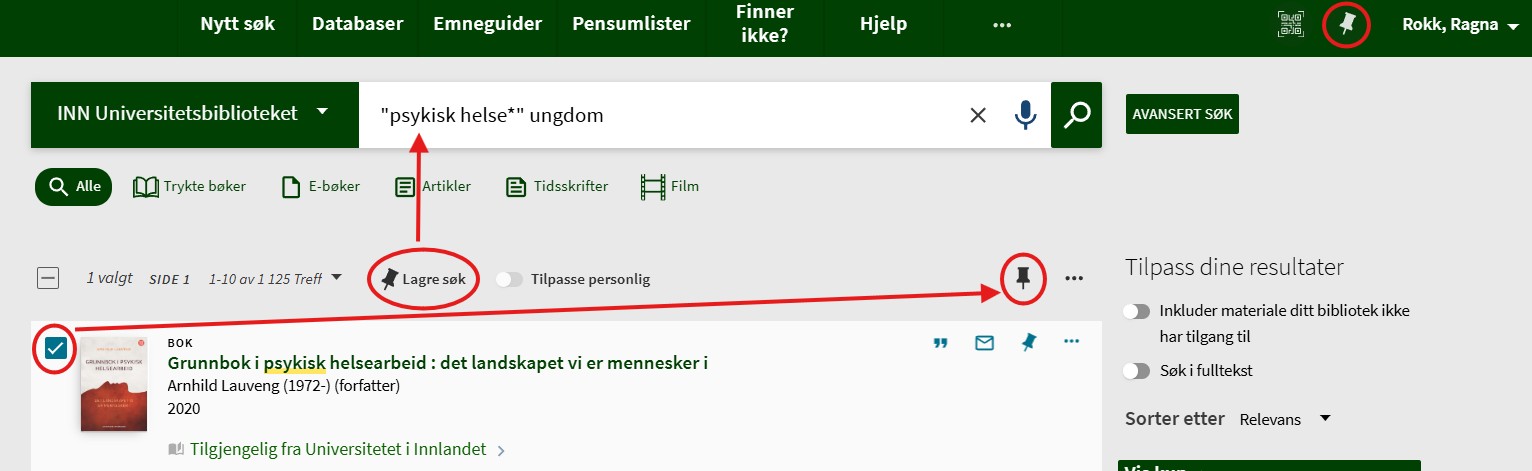This screenshot has width=1532, height=471.
Task: Open Finner ikke? menu item
Action: click(x=764, y=24)
